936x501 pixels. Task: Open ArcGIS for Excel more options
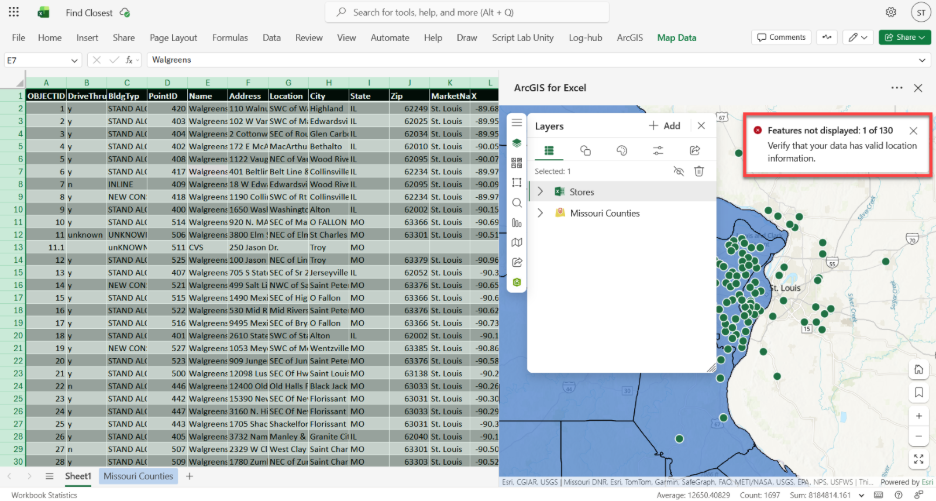897,88
